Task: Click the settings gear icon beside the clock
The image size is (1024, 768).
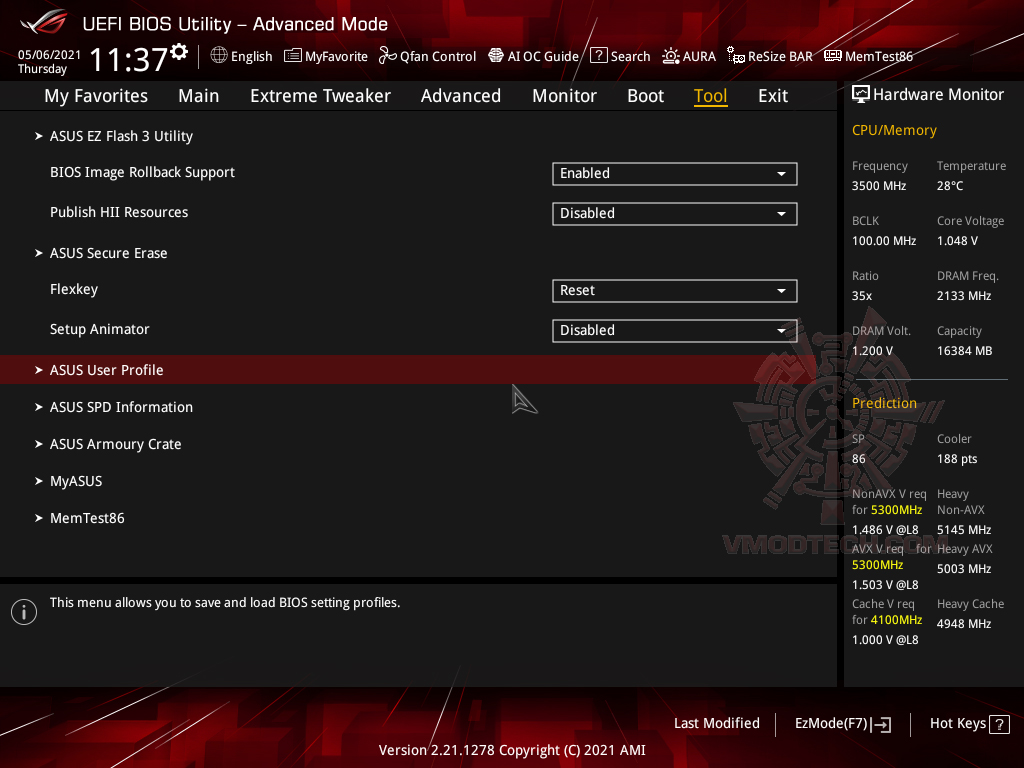Action: click(179, 52)
